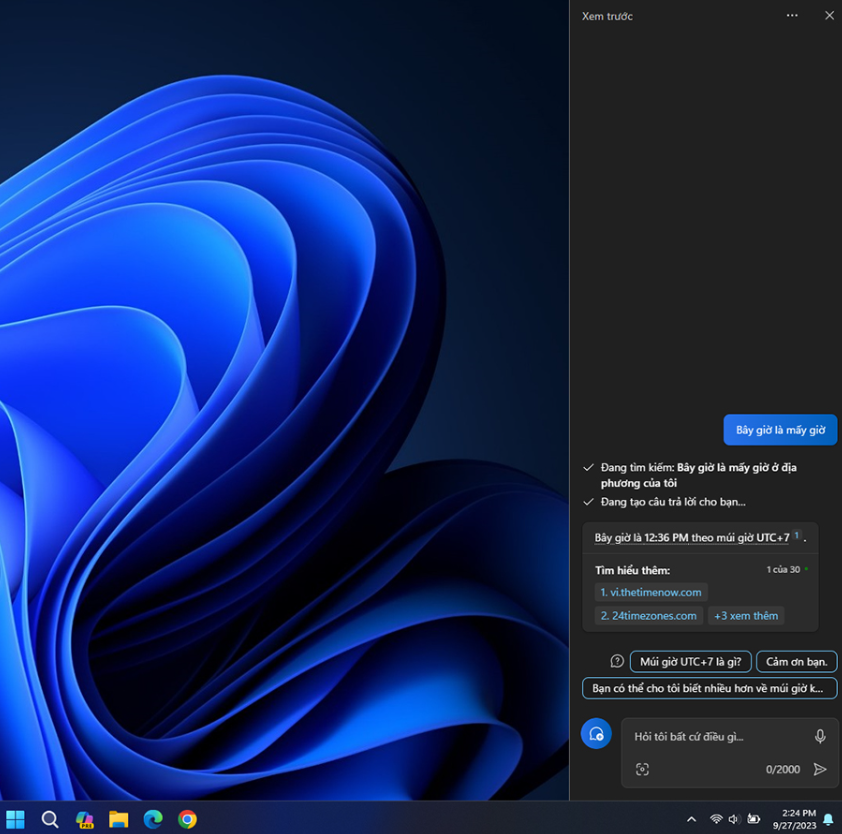Viewport: 842px width, 834px height.
Task: Launch Microsoft Edge from taskbar
Action: pos(153,819)
